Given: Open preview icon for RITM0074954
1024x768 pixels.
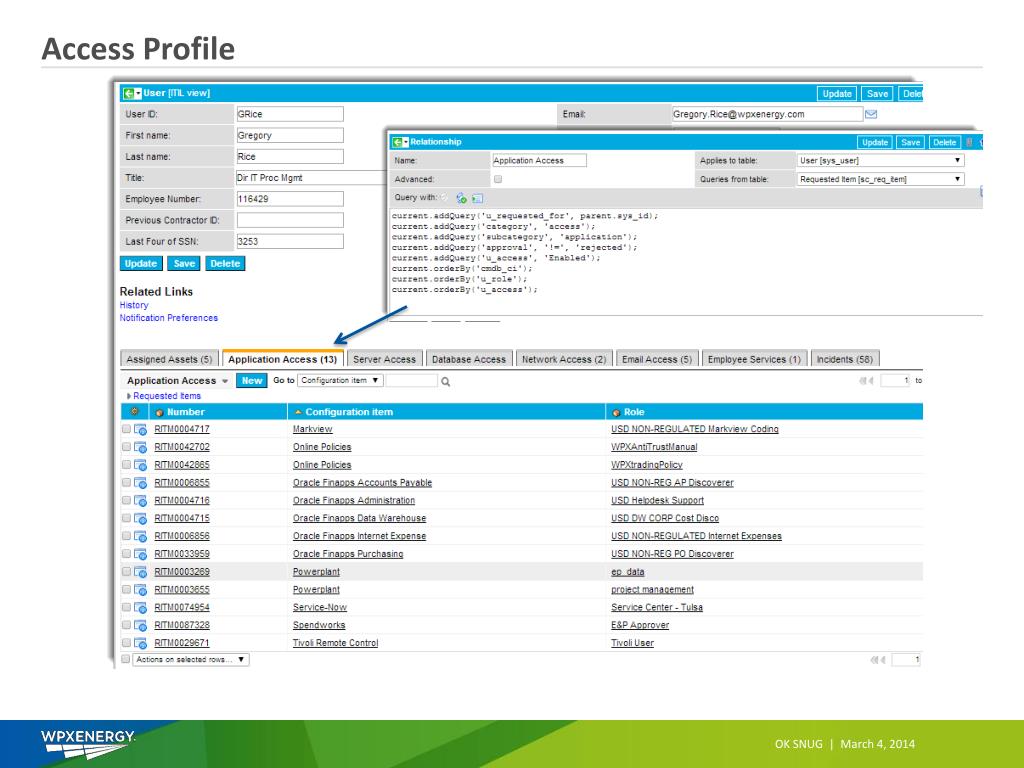Looking at the screenshot, I should (140, 607).
